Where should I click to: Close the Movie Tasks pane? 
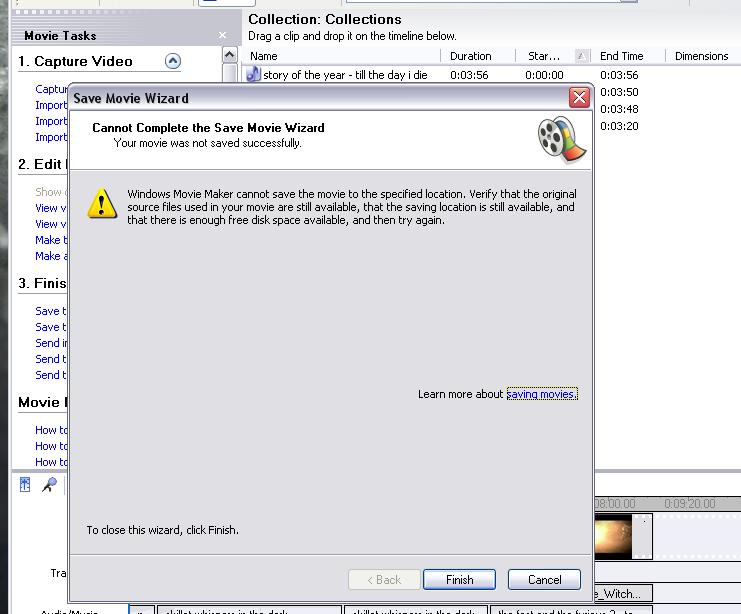click(x=222, y=35)
